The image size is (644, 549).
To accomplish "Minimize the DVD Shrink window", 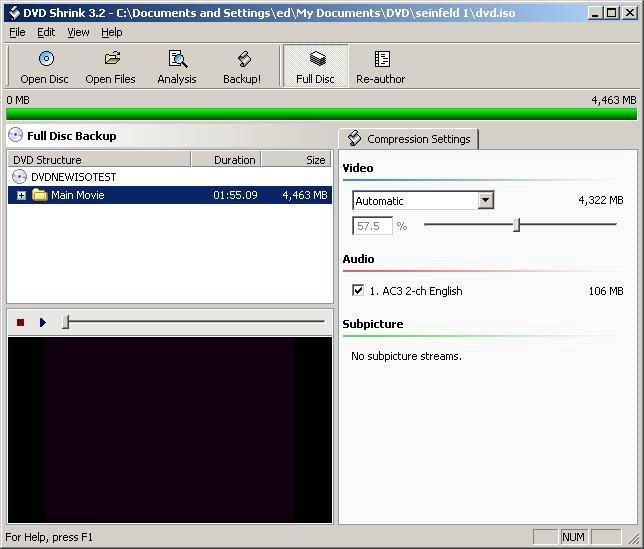I will tap(594, 13).
